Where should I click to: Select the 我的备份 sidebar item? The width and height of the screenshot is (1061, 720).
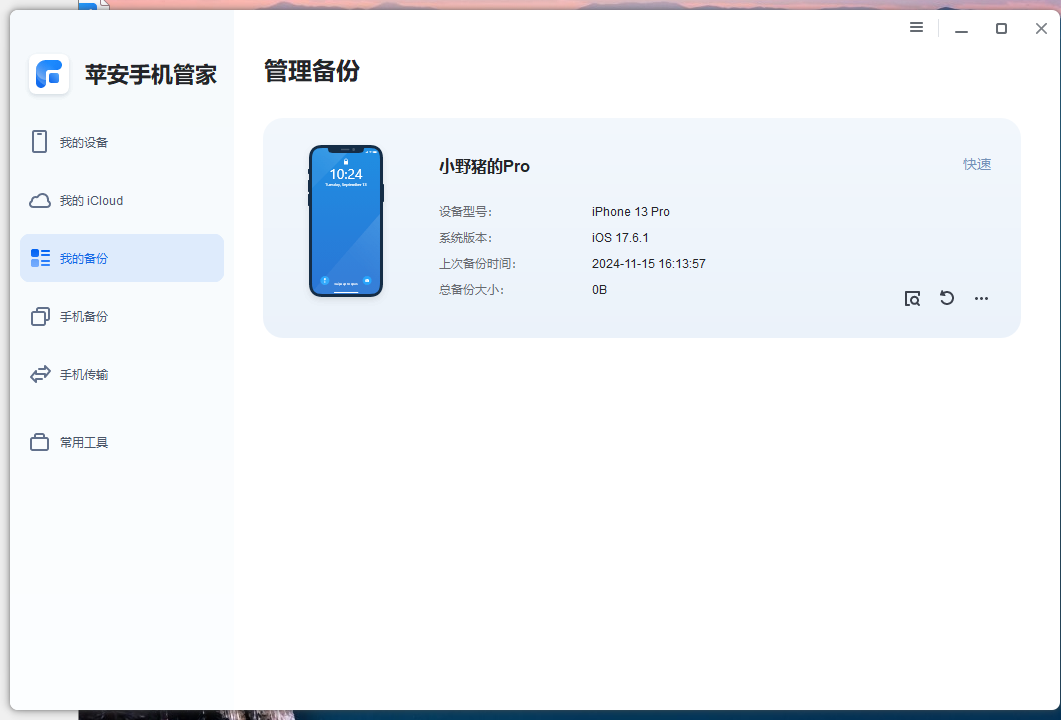click(x=85, y=257)
